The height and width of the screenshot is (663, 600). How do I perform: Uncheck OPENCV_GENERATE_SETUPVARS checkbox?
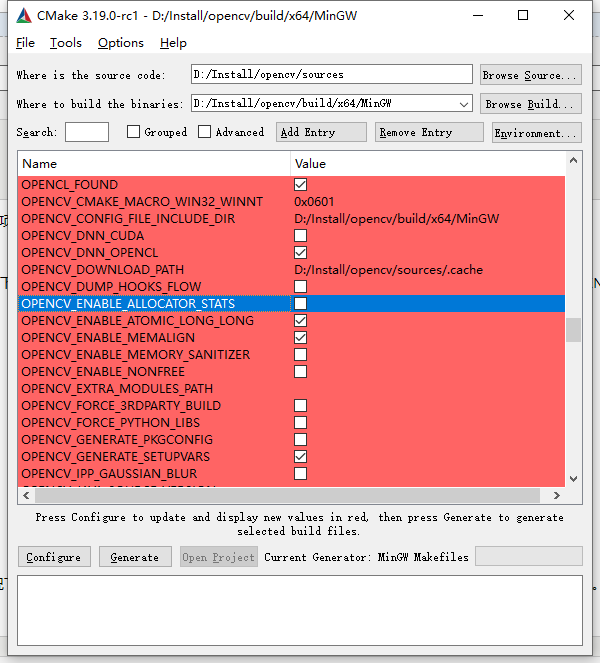coord(301,456)
